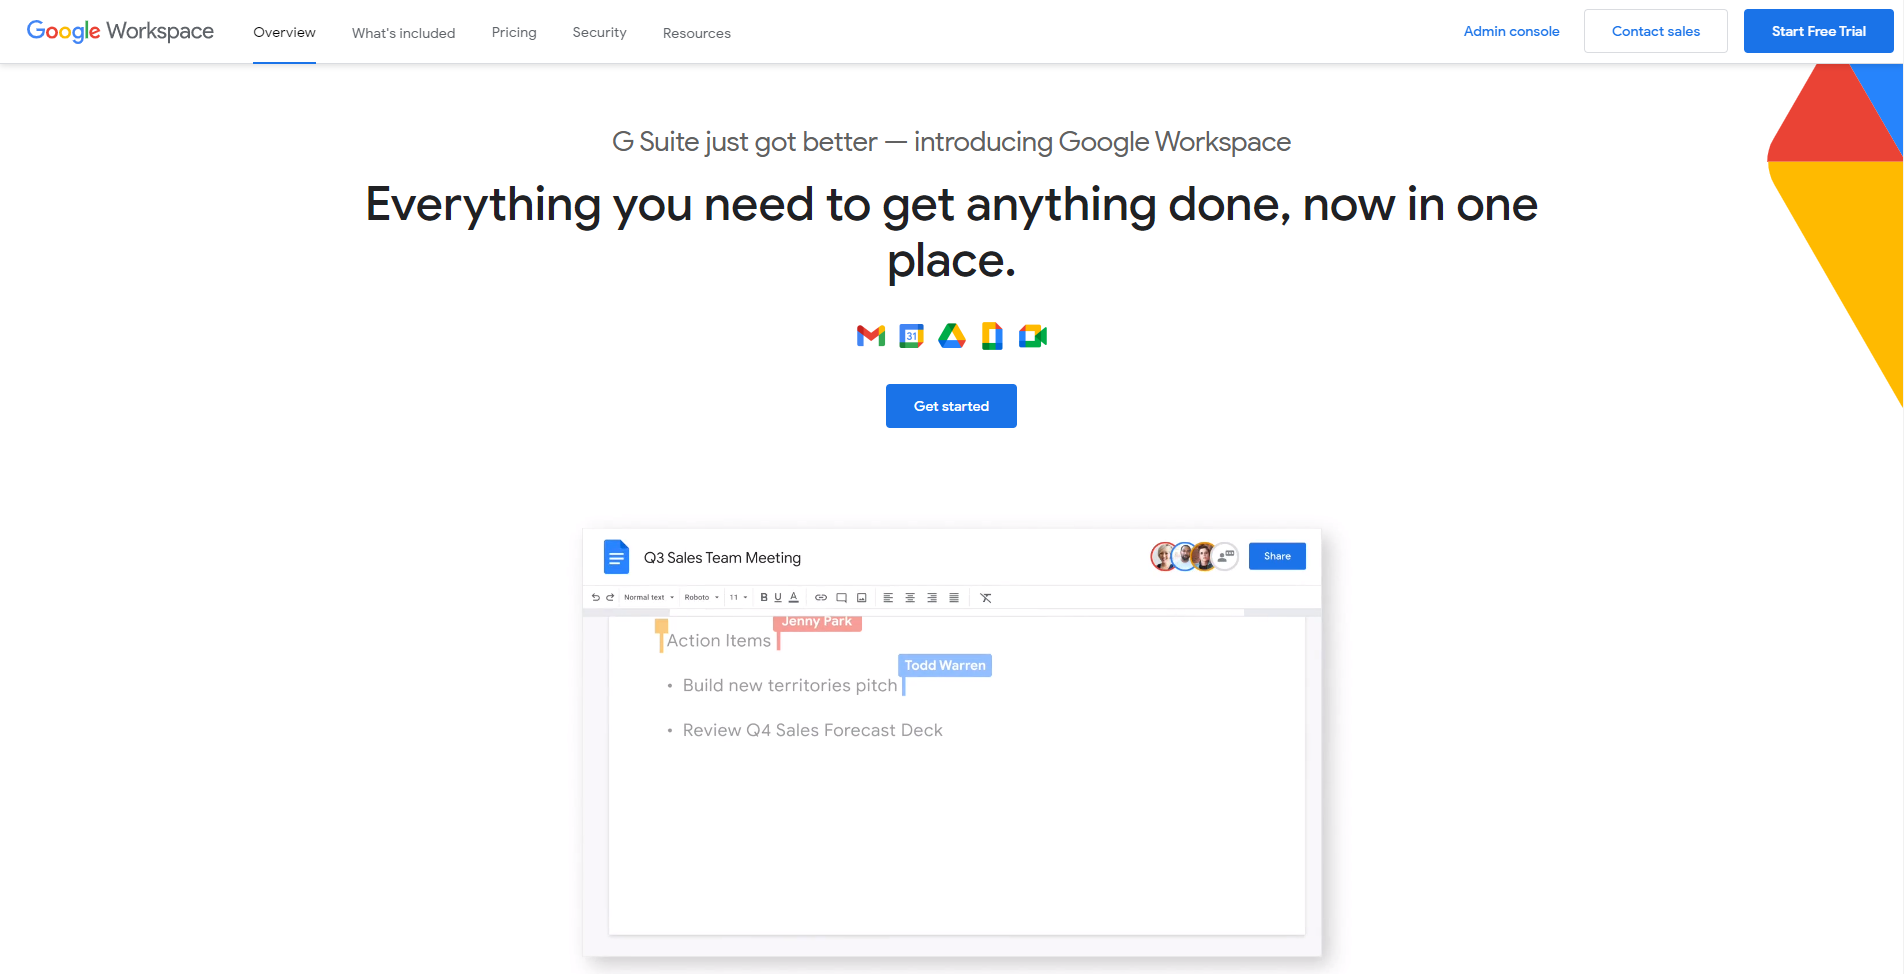Click 'Review Q4 Sales Forecast Deck' bullet
The height and width of the screenshot is (974, 1904).
812,730
